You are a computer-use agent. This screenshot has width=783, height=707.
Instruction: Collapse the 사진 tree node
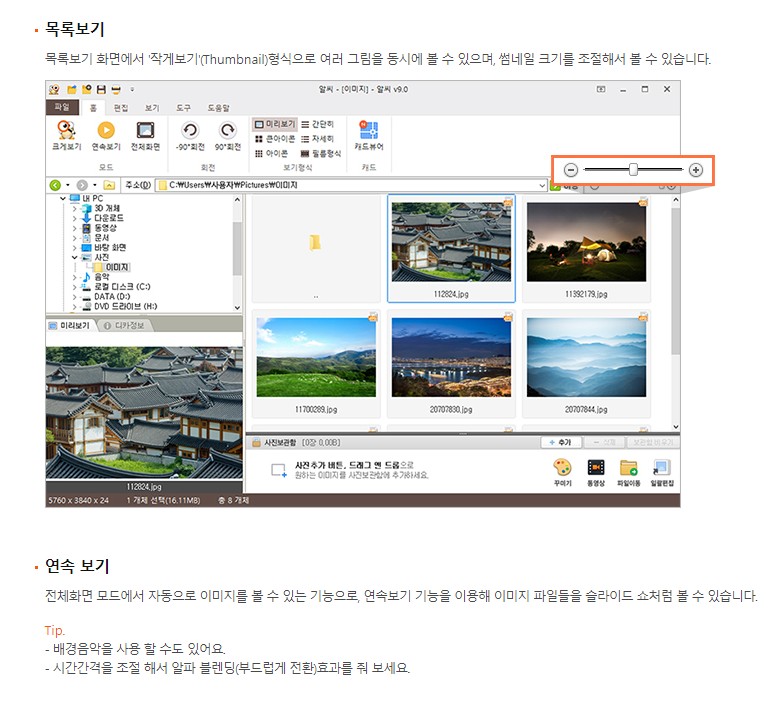[74, 258]
